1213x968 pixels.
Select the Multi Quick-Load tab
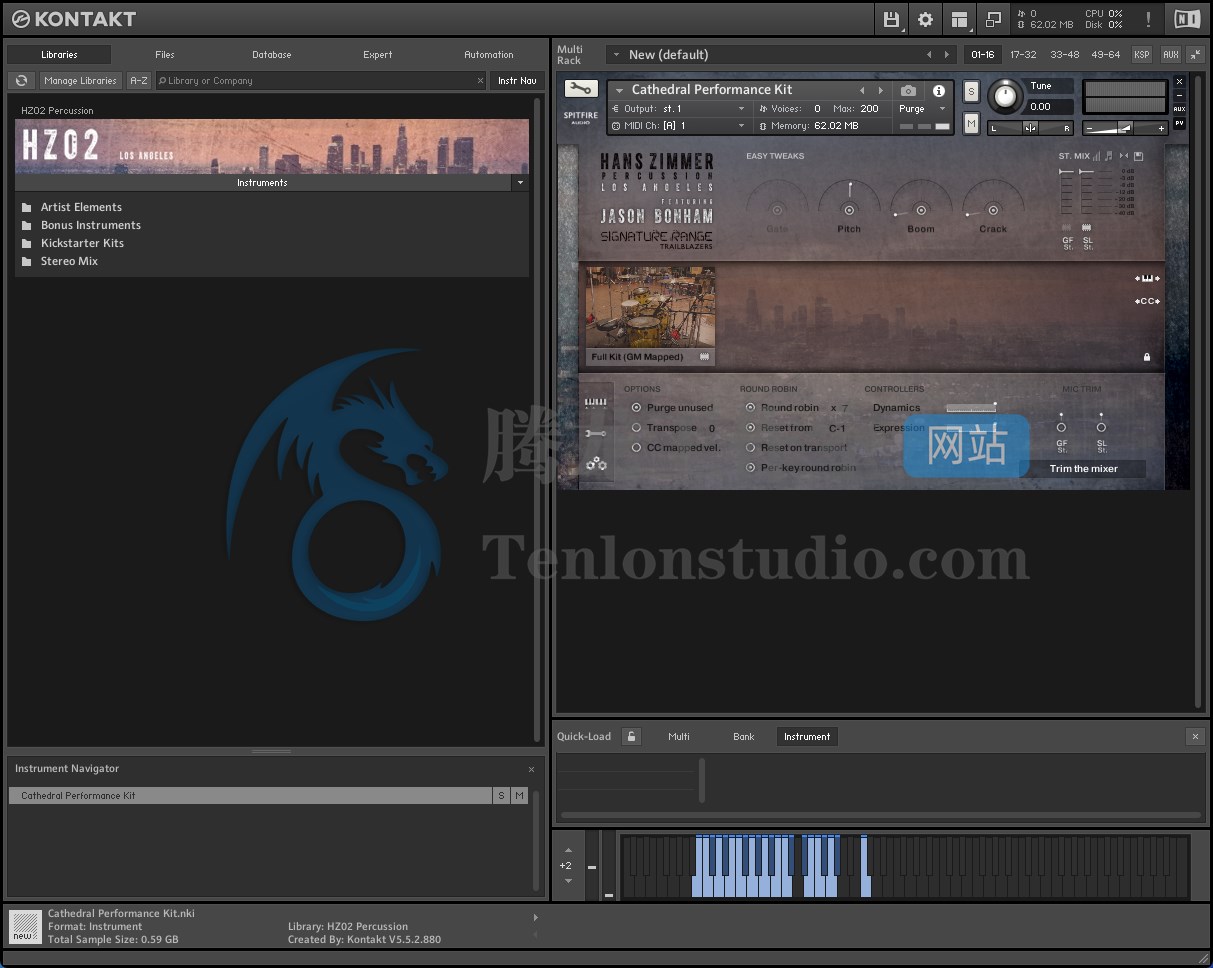(679, 737)
